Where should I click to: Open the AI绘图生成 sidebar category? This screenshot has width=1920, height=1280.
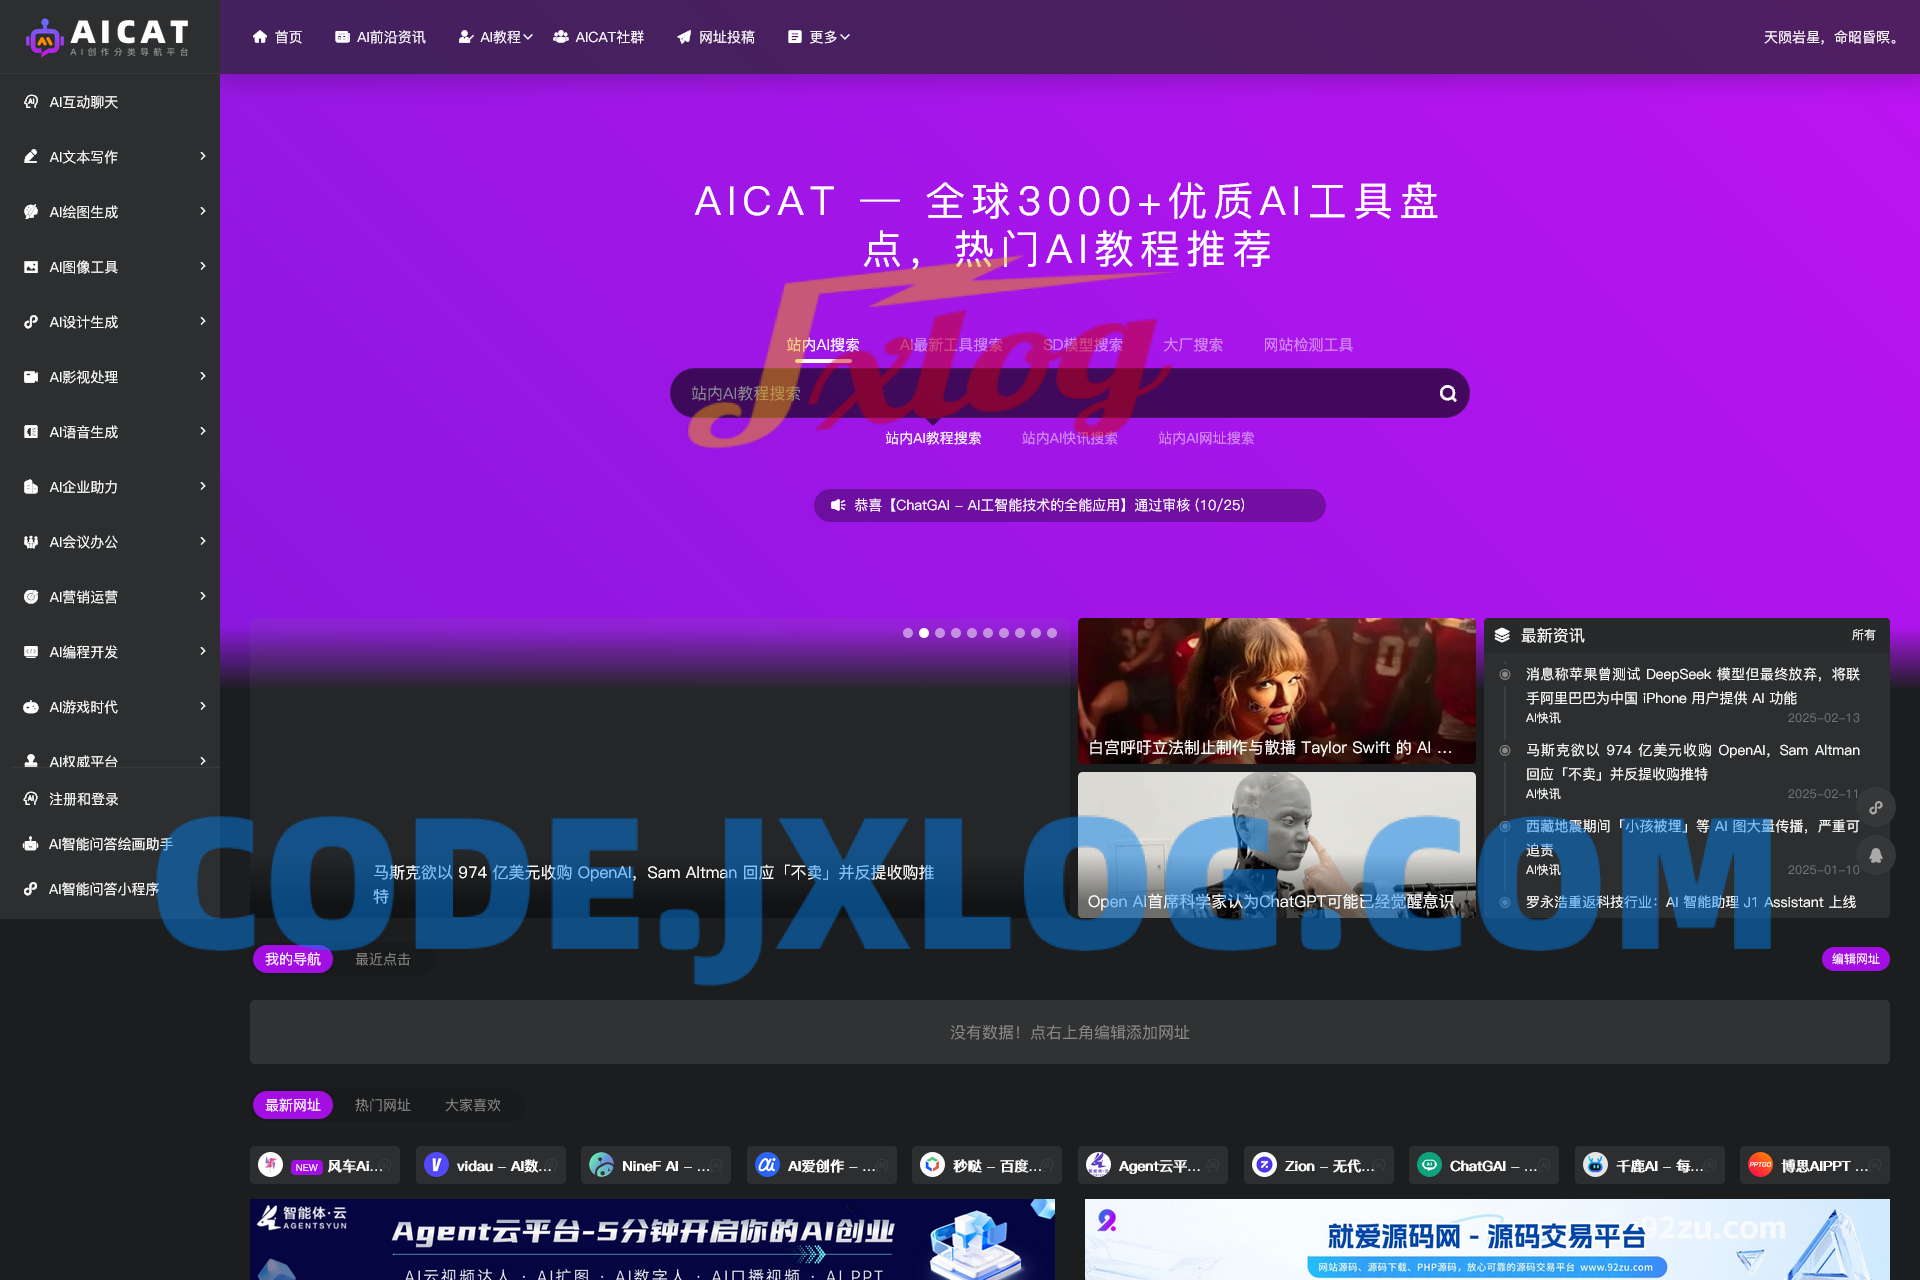point(85,212)
